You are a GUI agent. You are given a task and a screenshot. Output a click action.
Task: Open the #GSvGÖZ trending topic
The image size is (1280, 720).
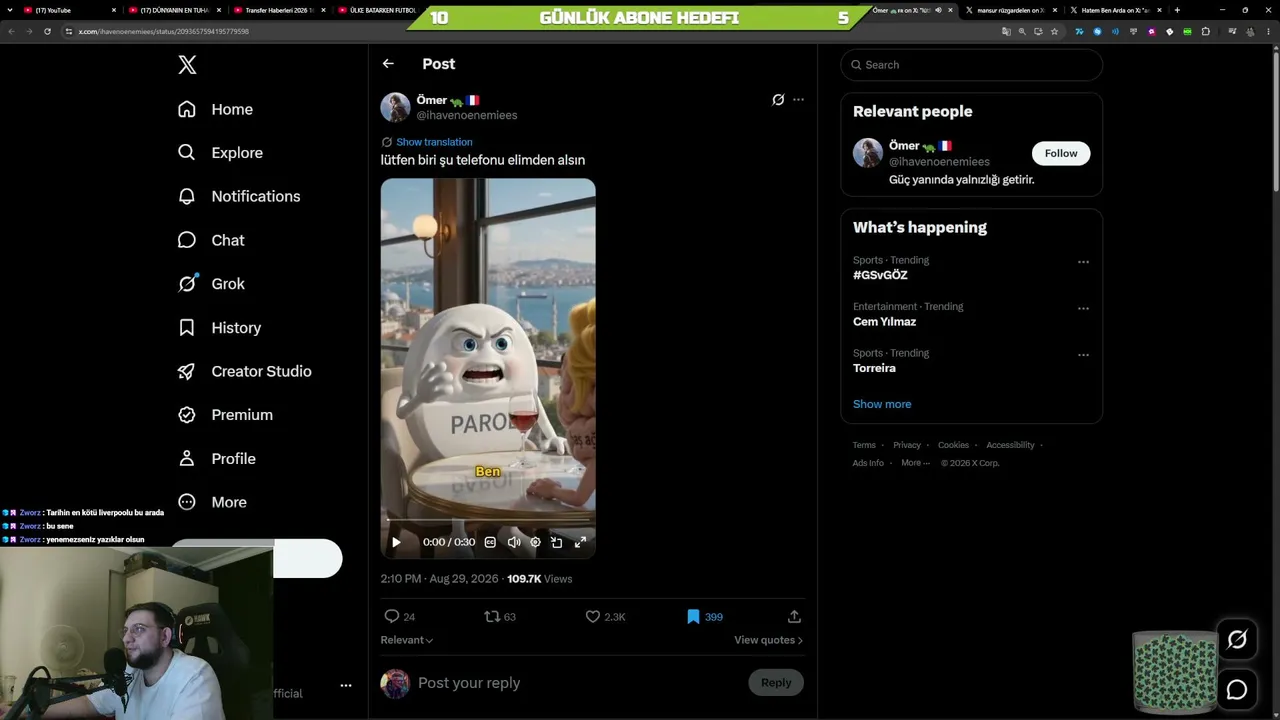(x=880, y=275)
